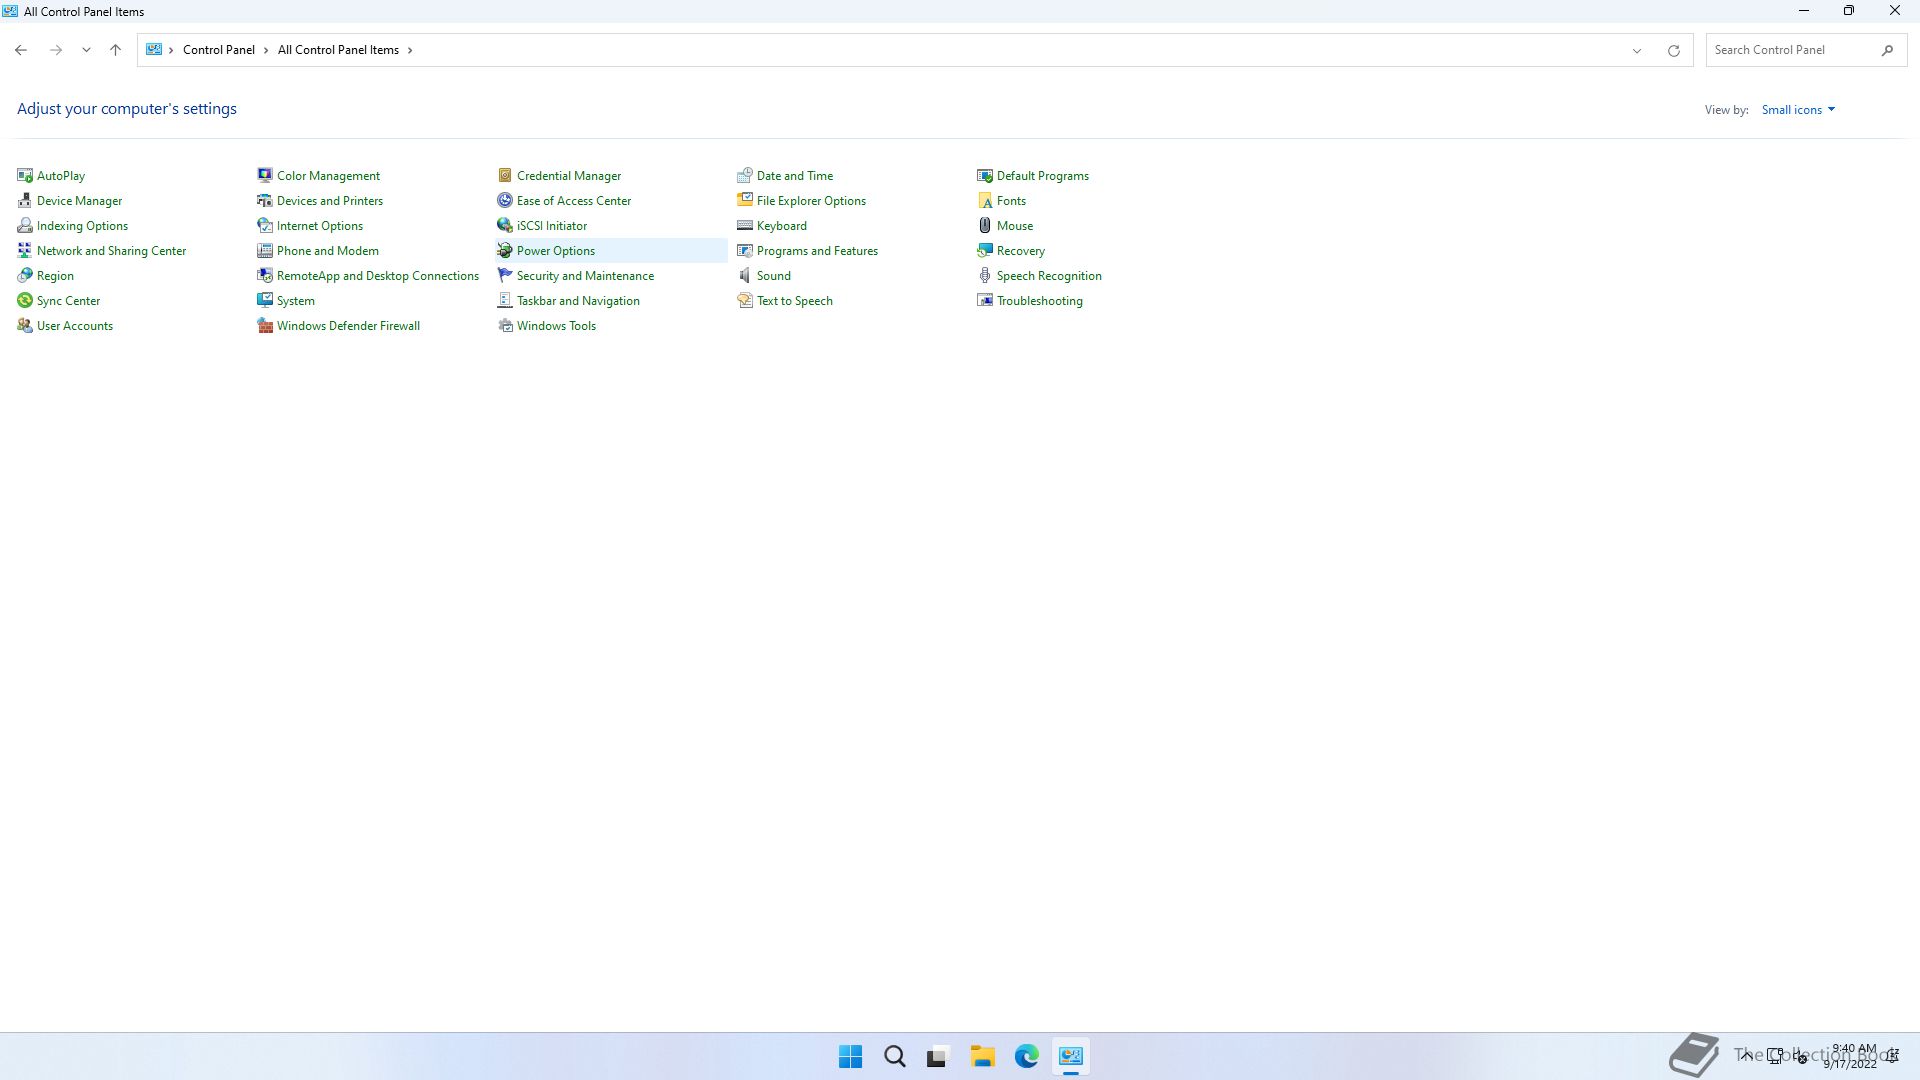1920x1080 pixels.
Task: Click the Credential Manager icon
Action: click(x=505, y=176)
